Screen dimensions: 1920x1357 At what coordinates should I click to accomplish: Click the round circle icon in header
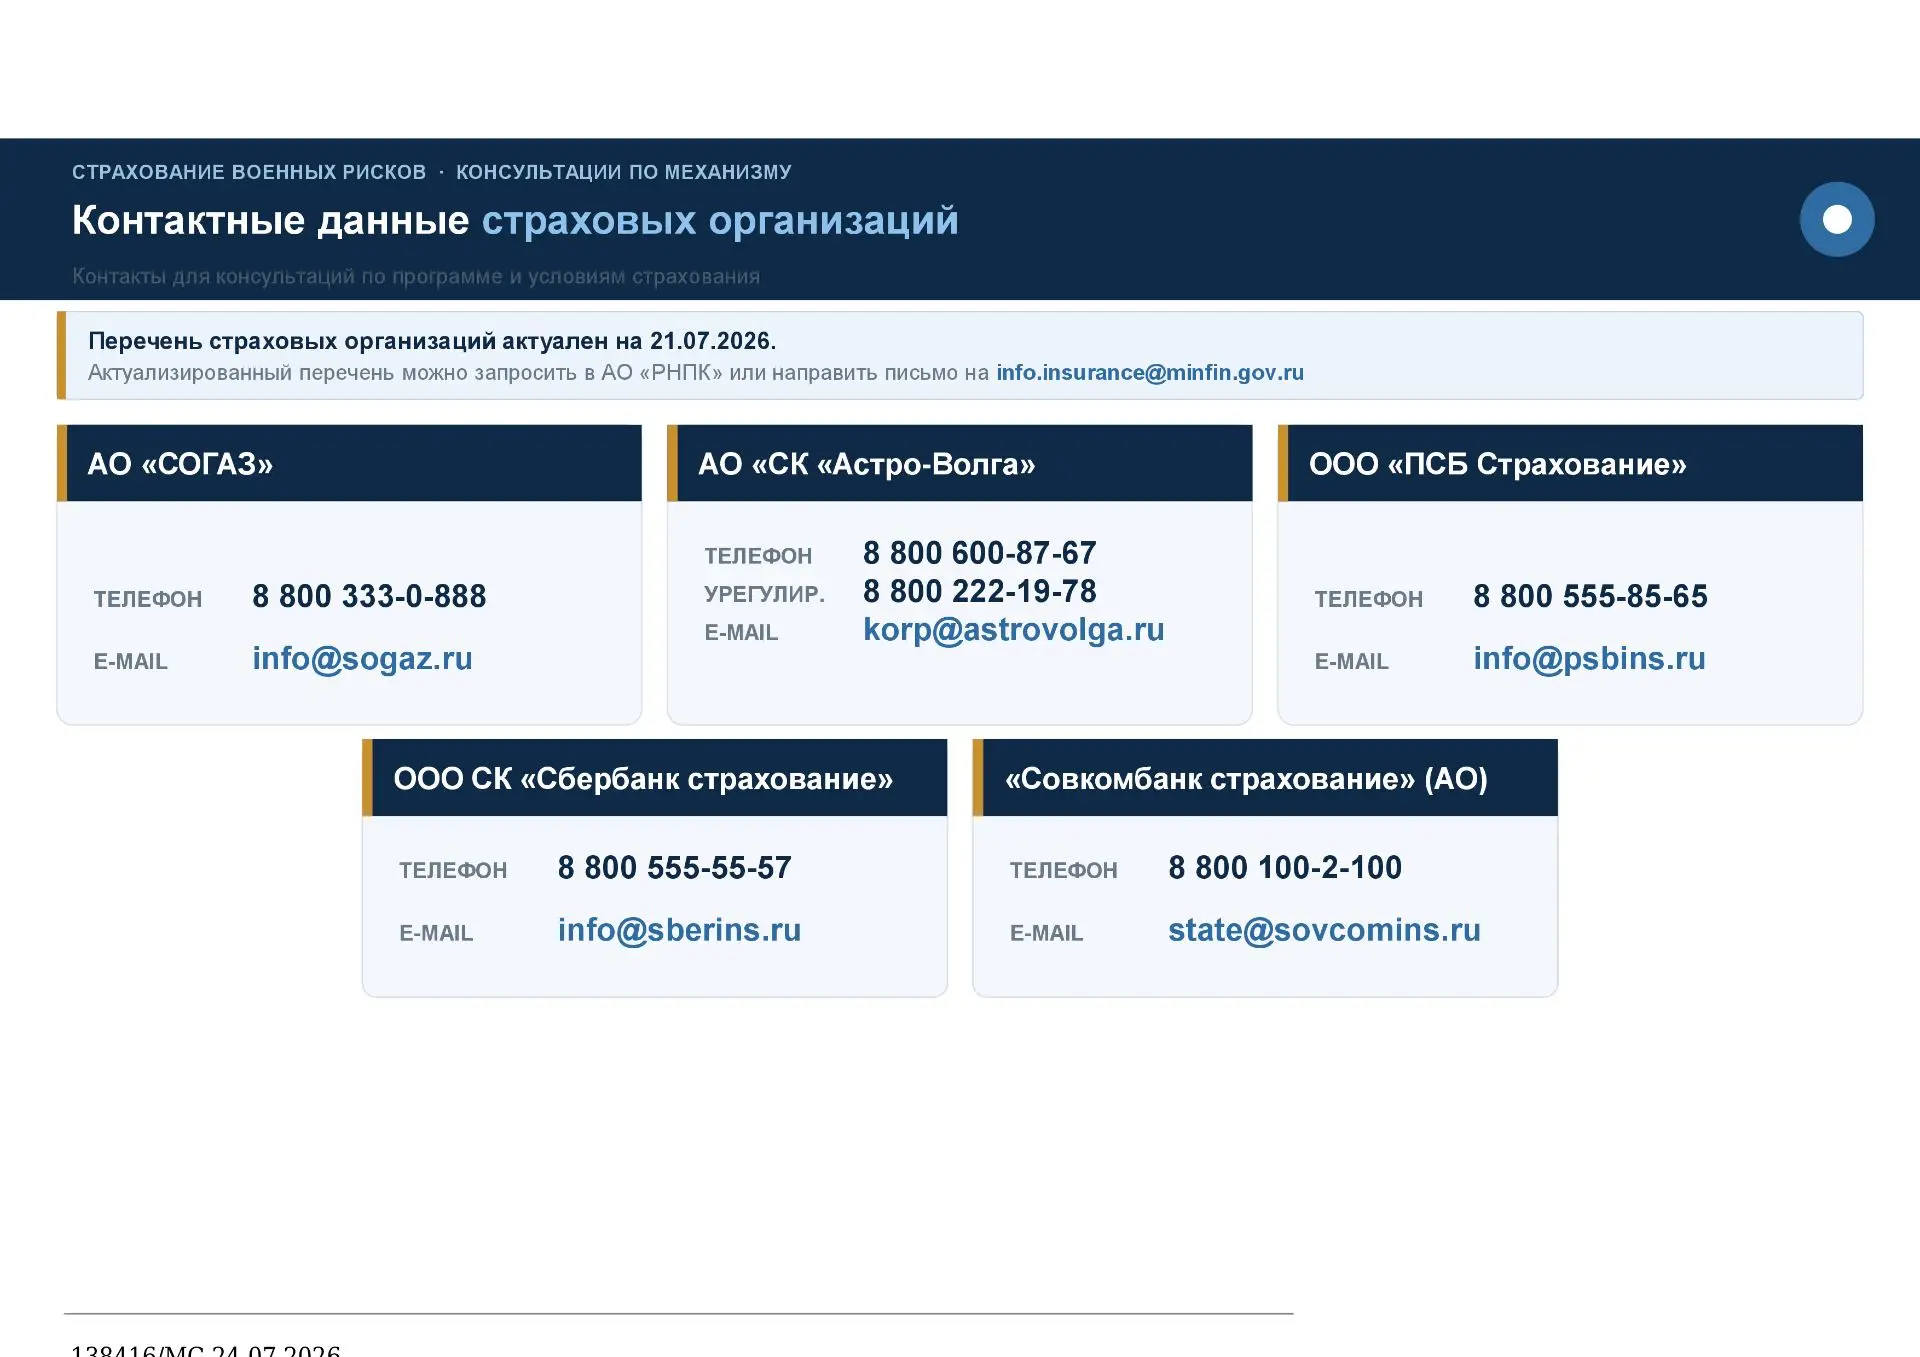coord(1837,219)
